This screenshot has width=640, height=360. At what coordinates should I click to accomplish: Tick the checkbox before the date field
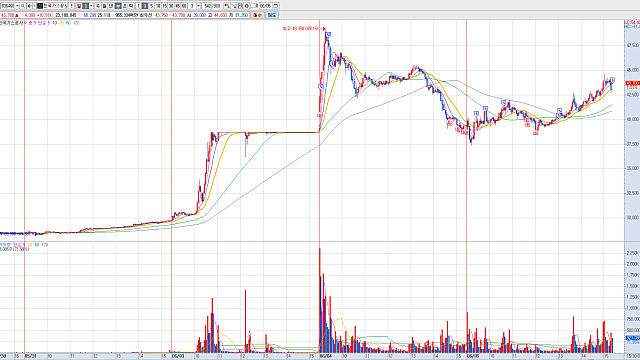pyautogui.click(x=253, y=6)
